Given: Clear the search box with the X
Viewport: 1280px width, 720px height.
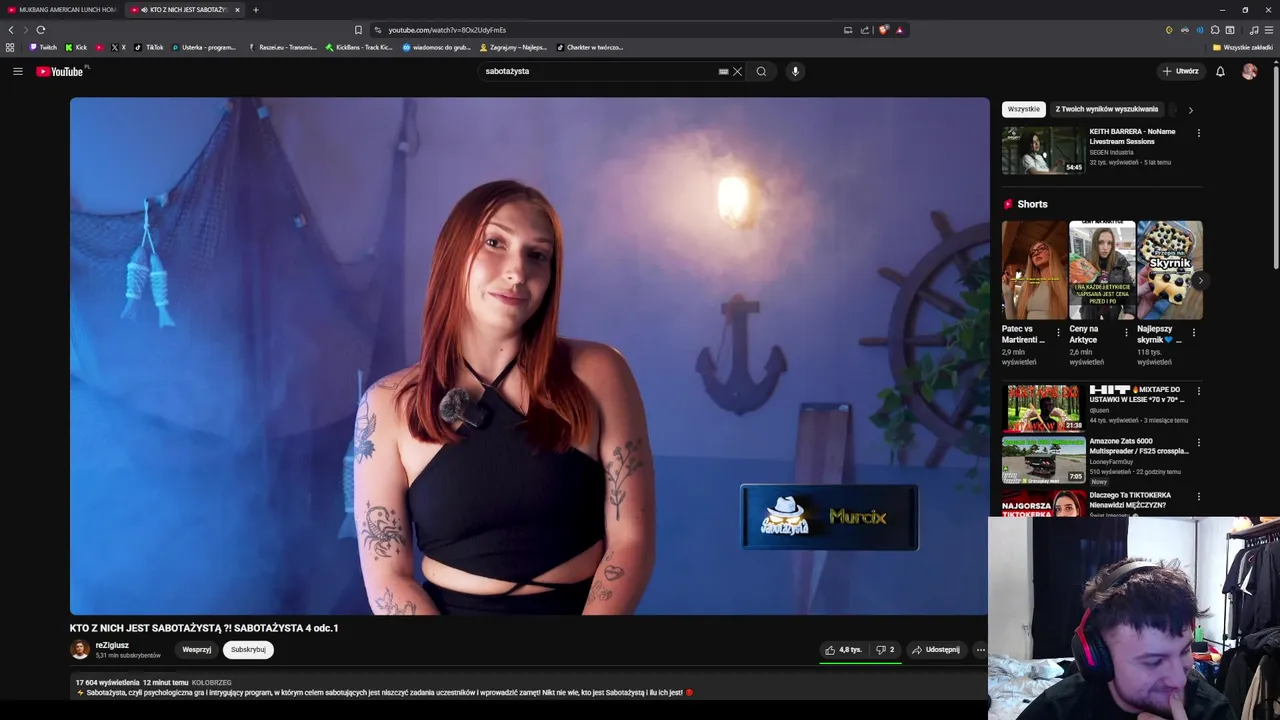Looking at the screenshot, I should [737, 71].
